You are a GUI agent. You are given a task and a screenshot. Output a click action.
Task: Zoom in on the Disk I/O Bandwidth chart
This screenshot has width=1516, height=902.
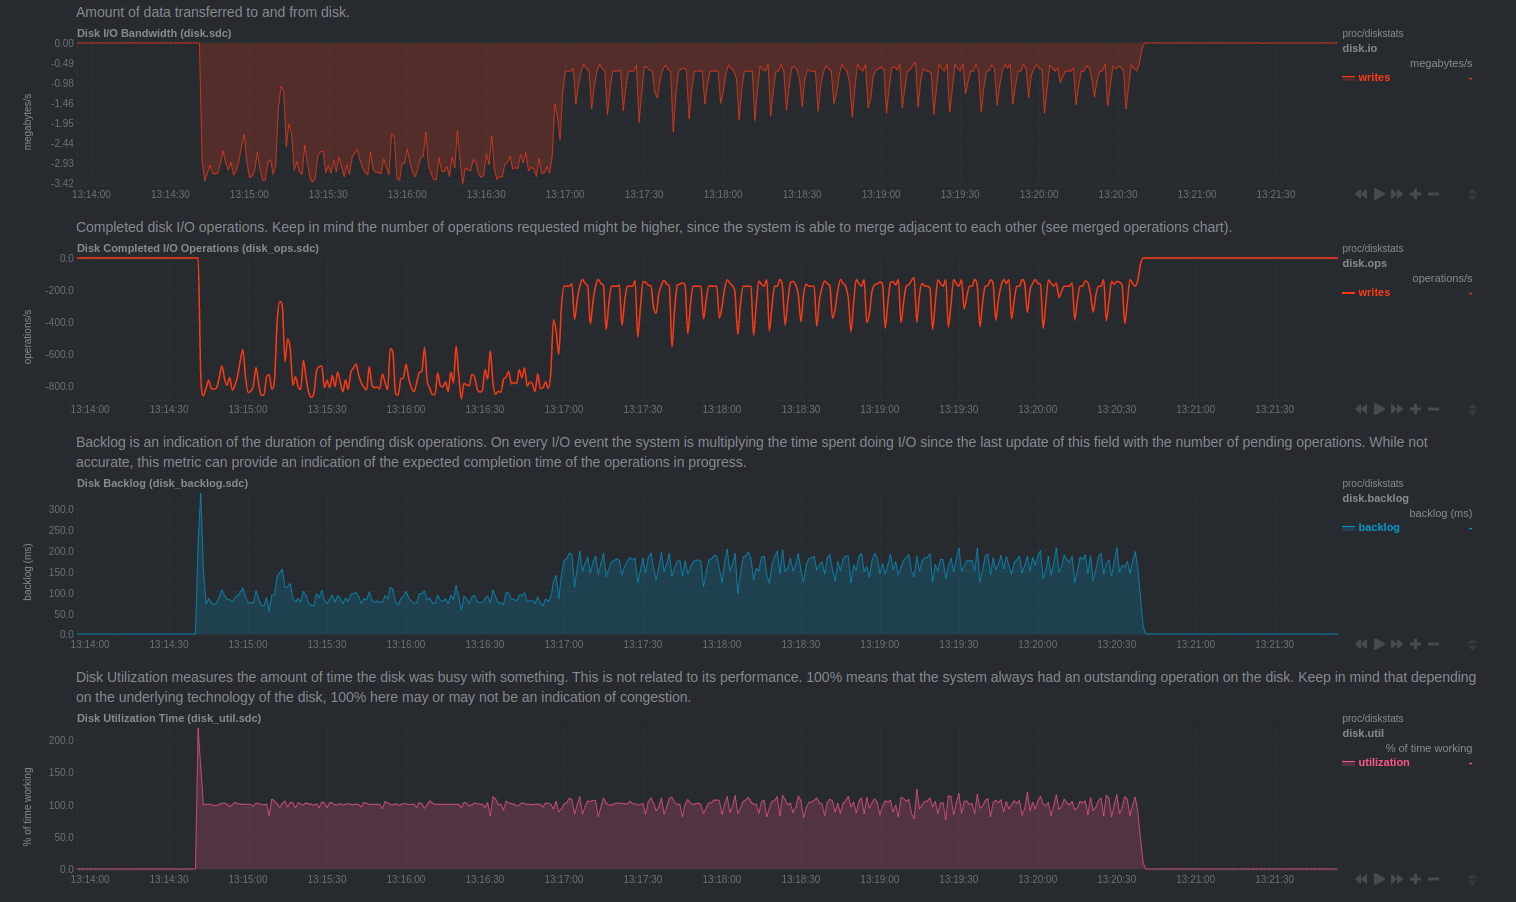tap(1415, 194)
